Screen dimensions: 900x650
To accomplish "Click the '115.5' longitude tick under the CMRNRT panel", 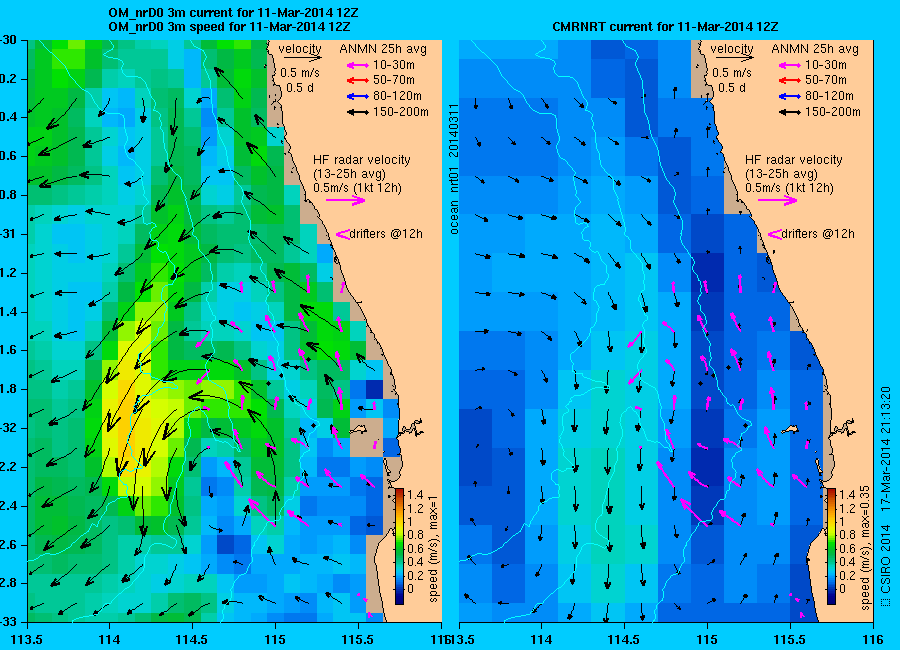I will coord(790,640).
